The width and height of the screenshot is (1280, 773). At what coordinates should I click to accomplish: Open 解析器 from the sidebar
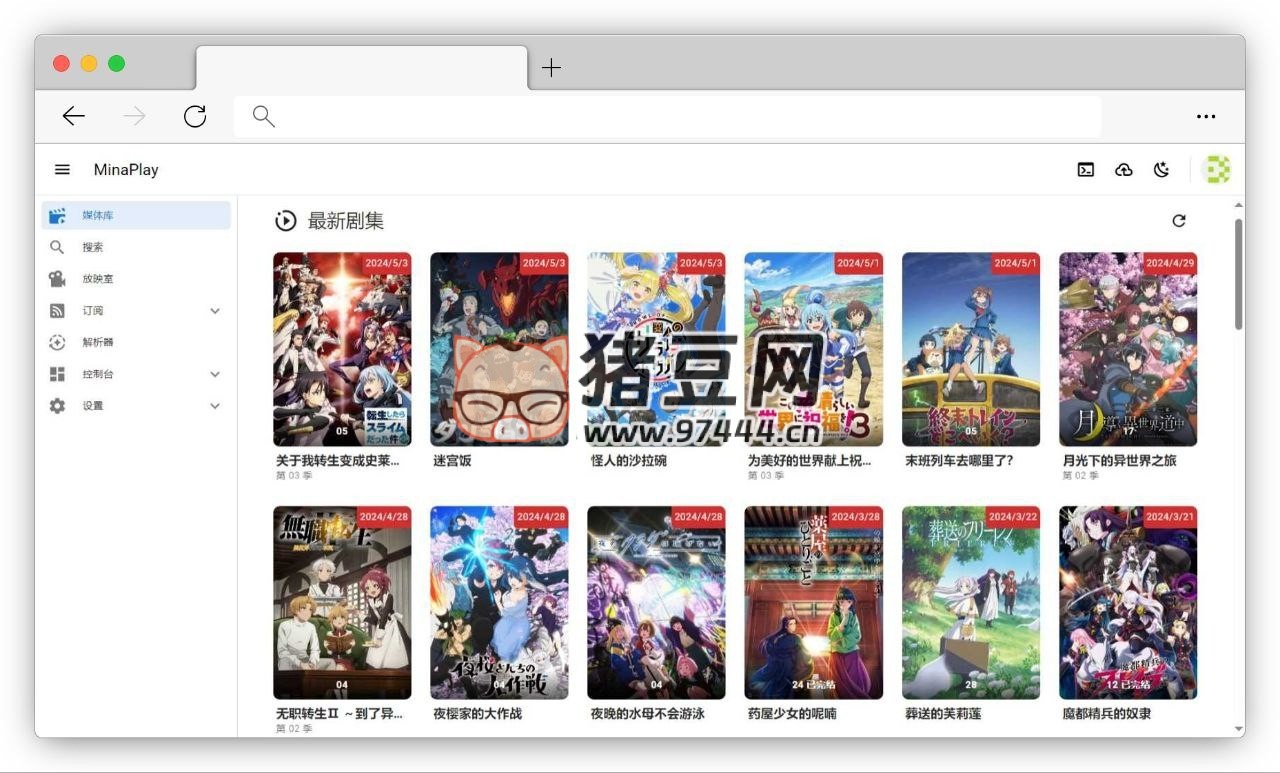pos(98,342)
